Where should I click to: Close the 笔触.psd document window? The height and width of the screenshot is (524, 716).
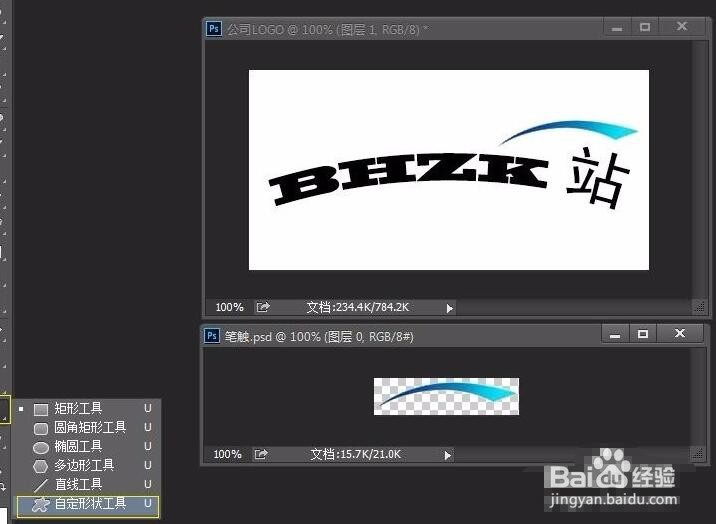point(680,334)
